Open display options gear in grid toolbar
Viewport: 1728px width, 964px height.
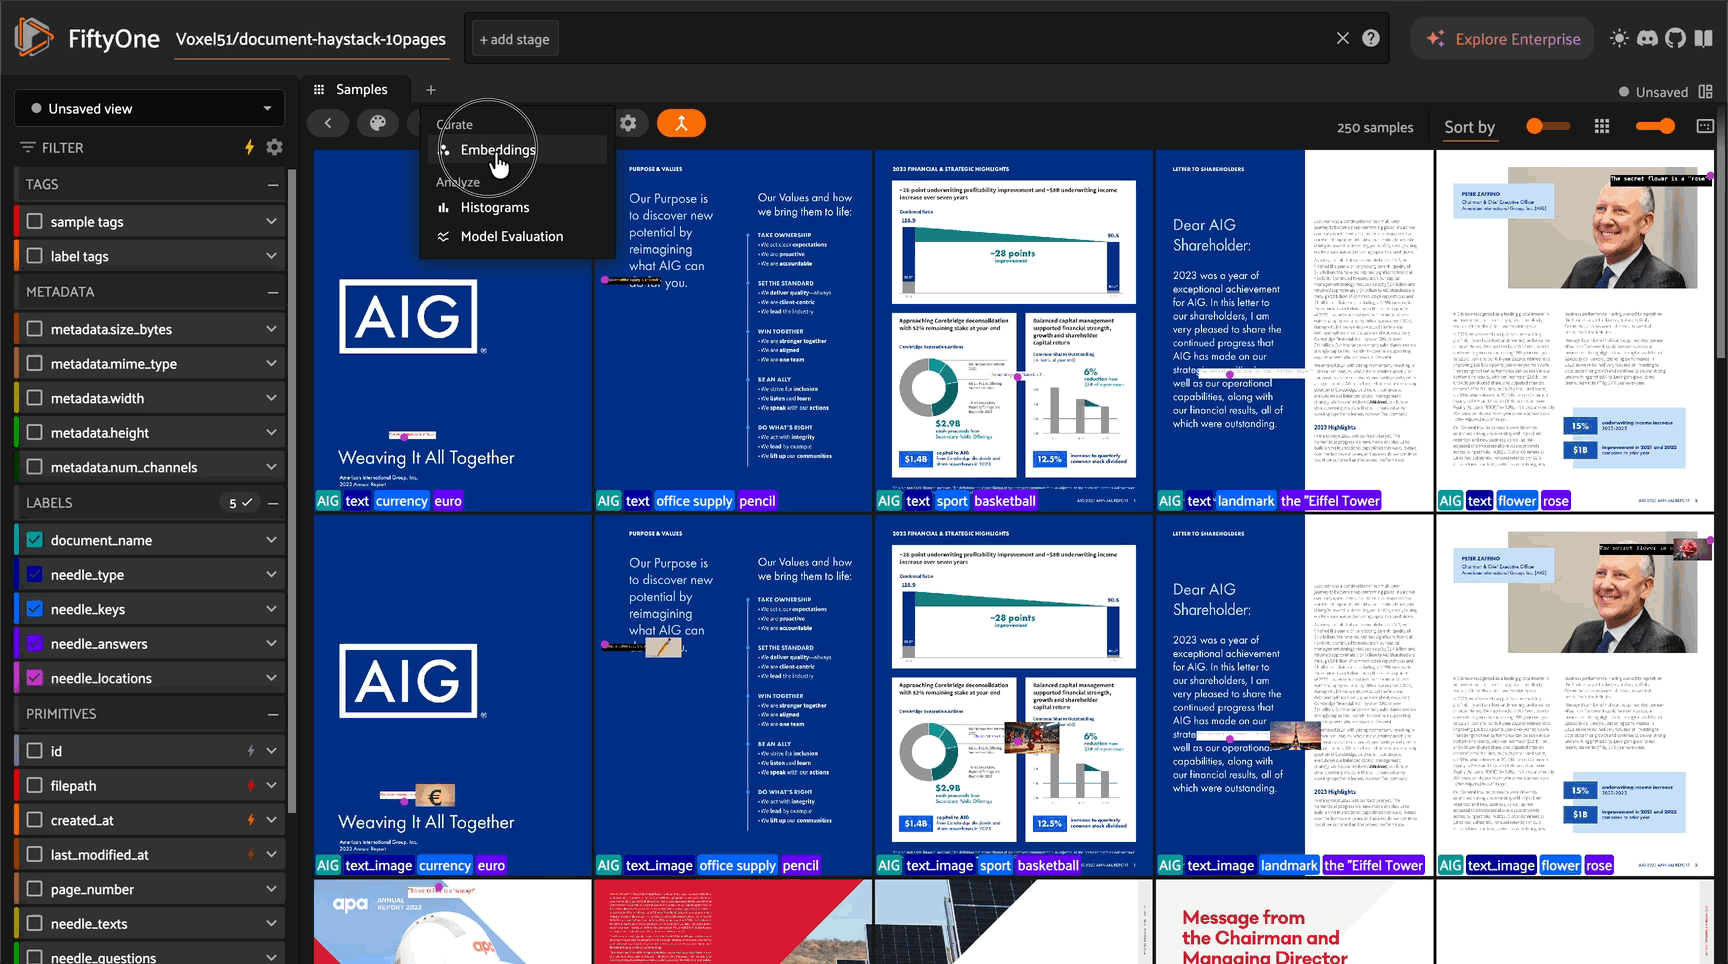[x=628, y=123]
